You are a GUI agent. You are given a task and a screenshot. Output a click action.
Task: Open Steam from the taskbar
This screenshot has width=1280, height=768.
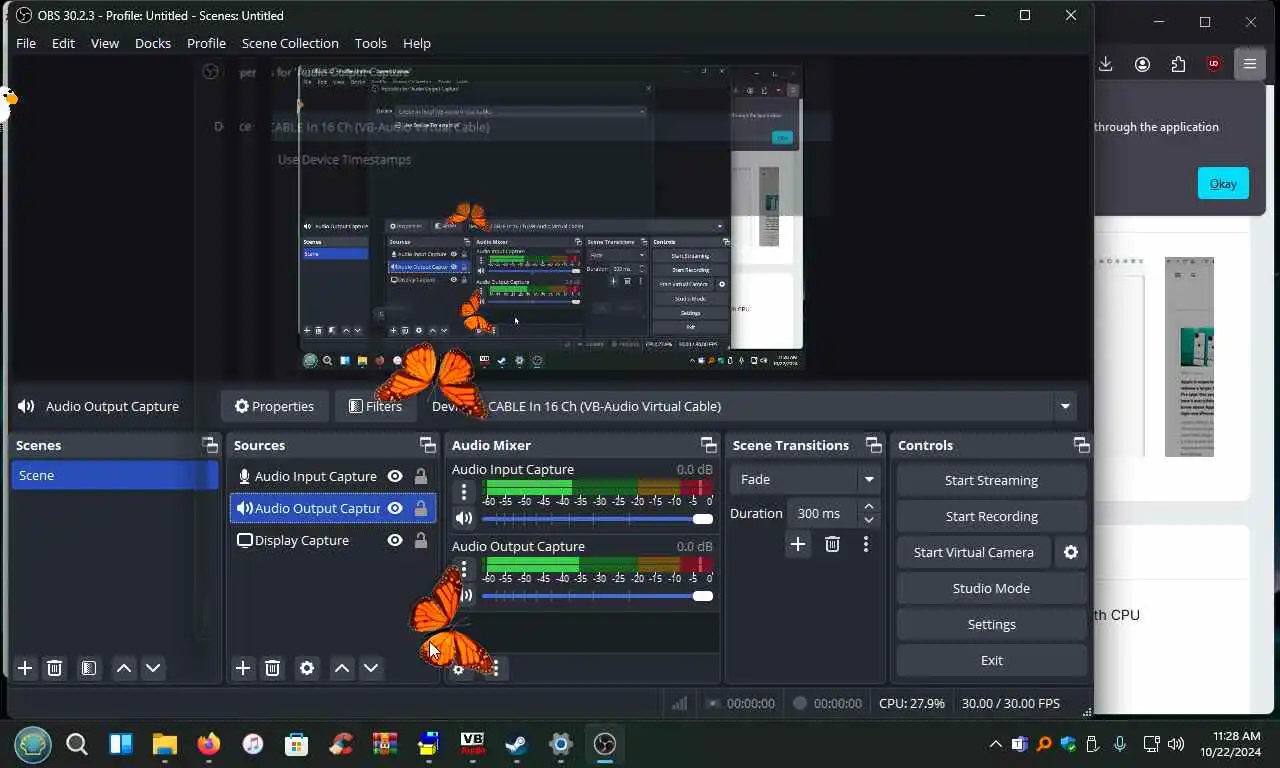pyautogui.click(x=516, y=744)
